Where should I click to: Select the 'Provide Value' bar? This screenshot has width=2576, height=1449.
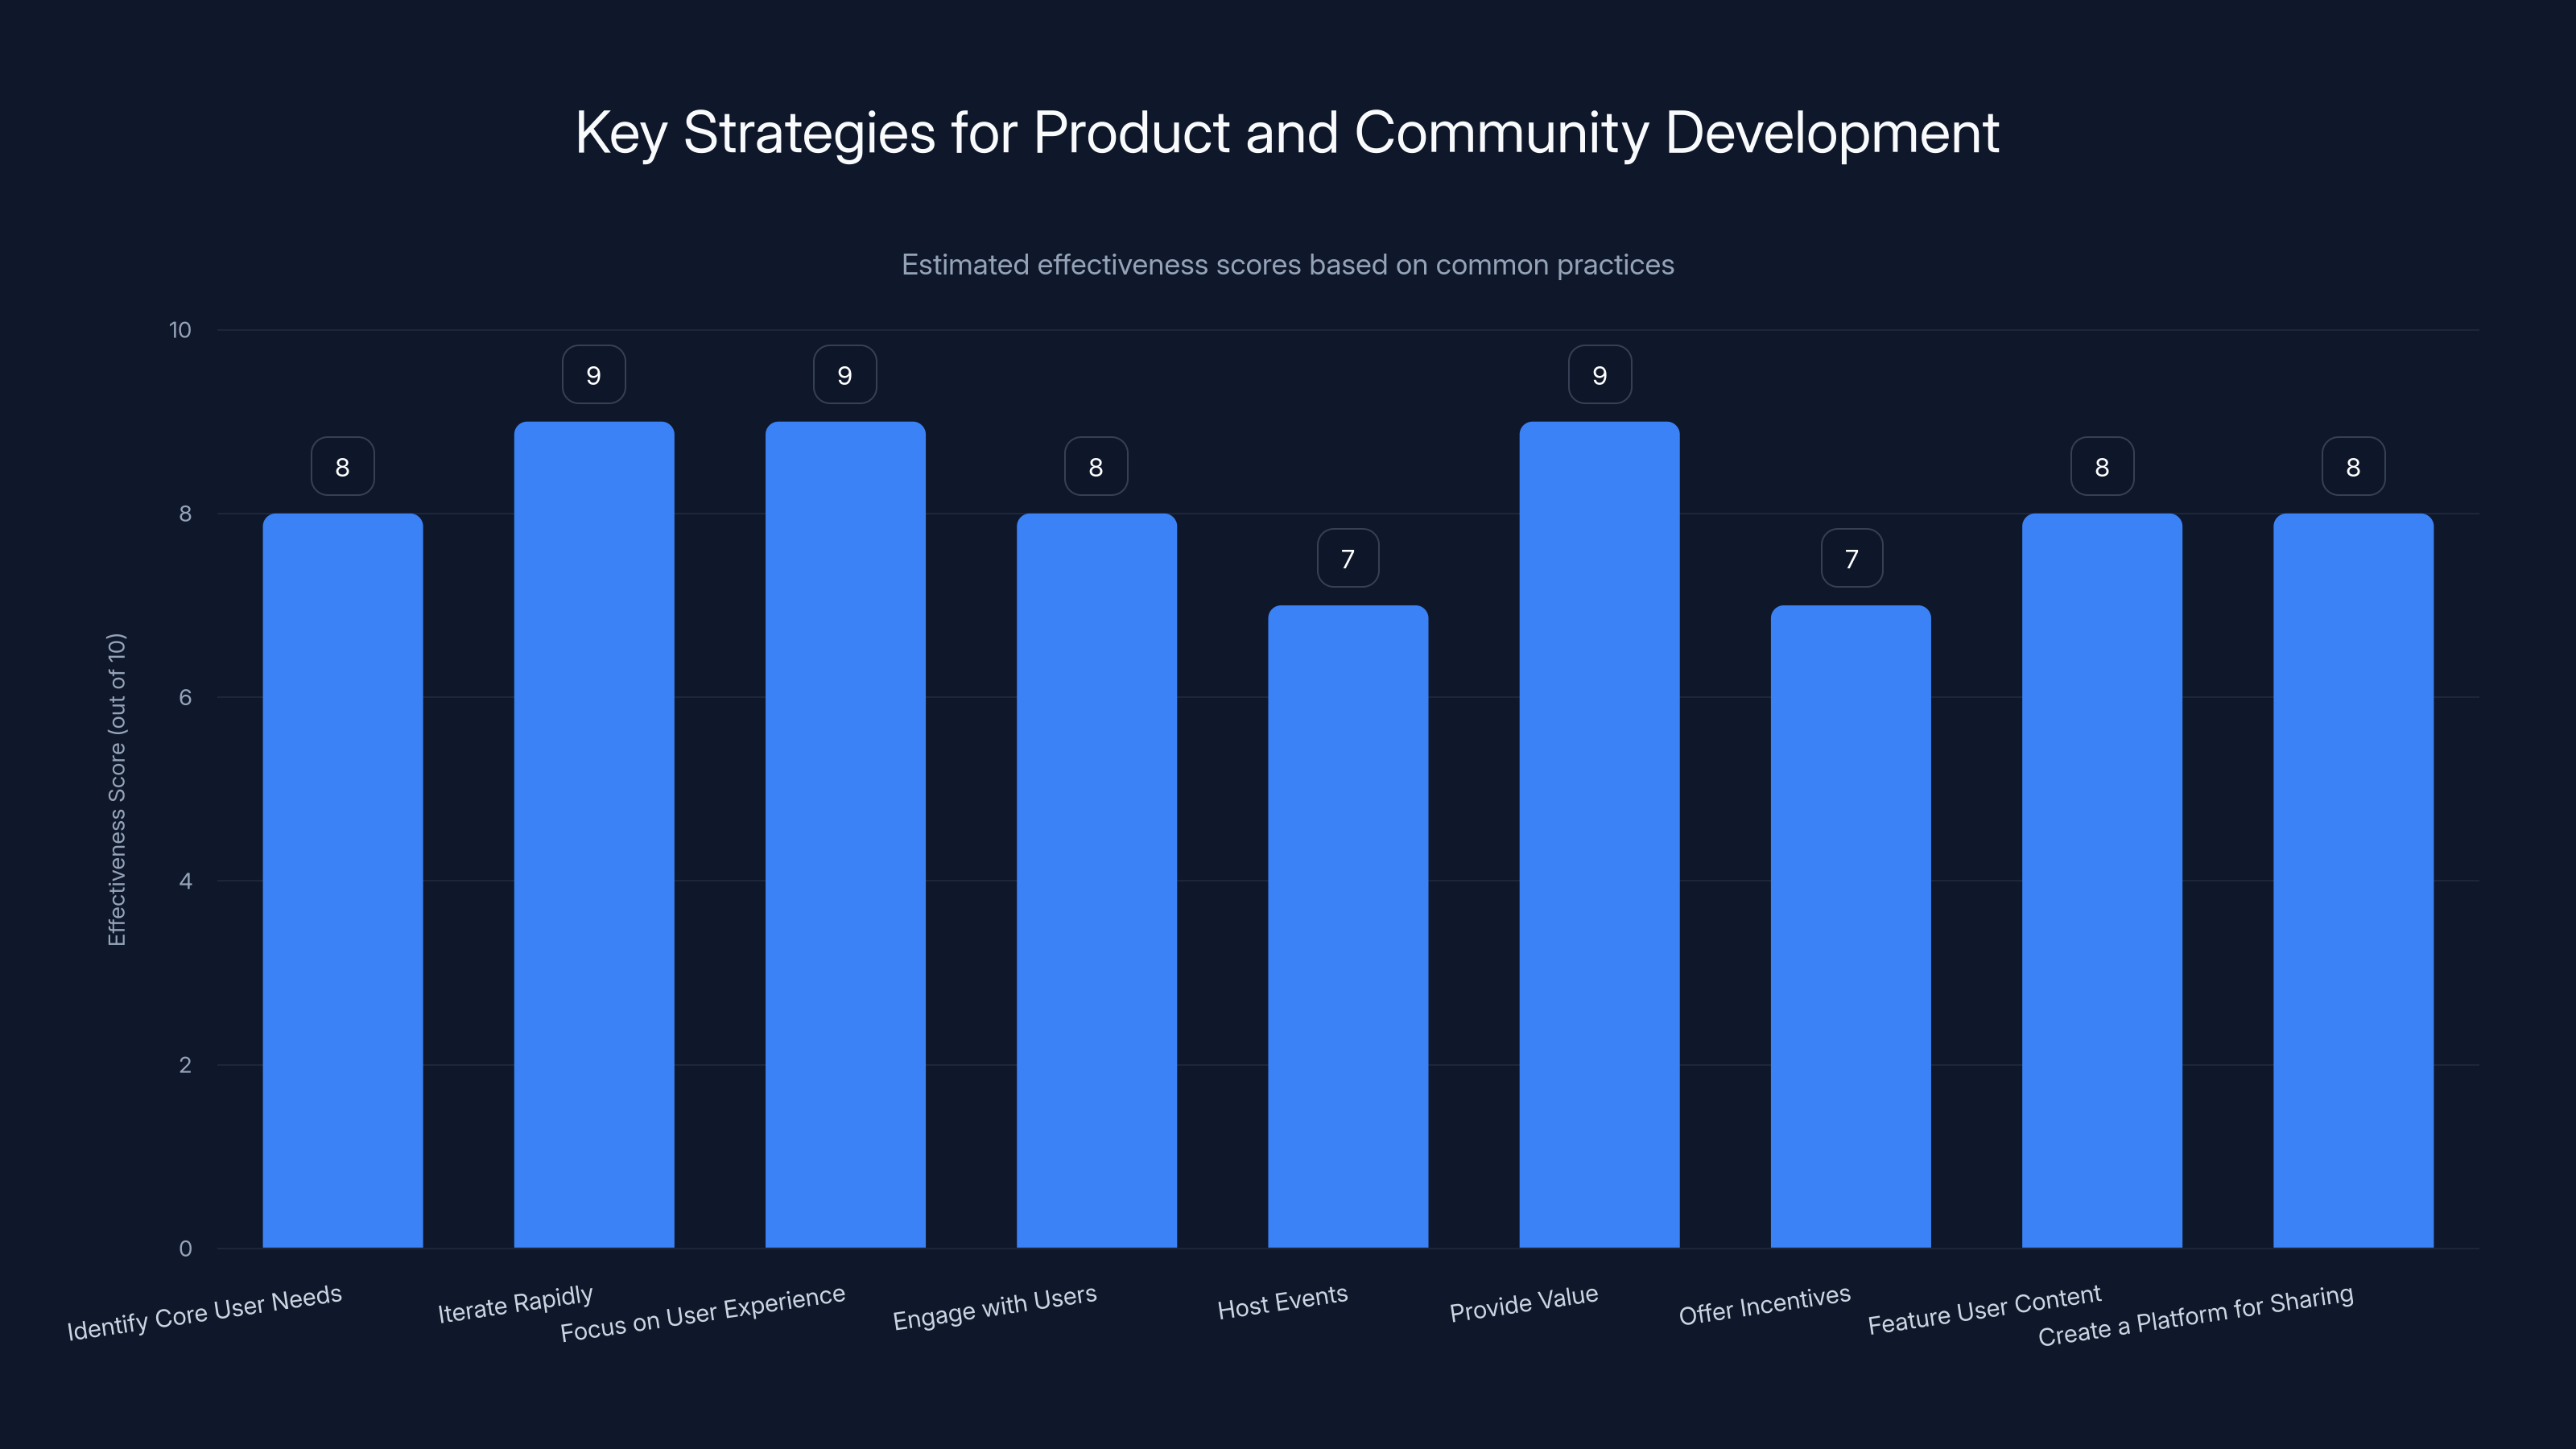tap(1599, 834)
